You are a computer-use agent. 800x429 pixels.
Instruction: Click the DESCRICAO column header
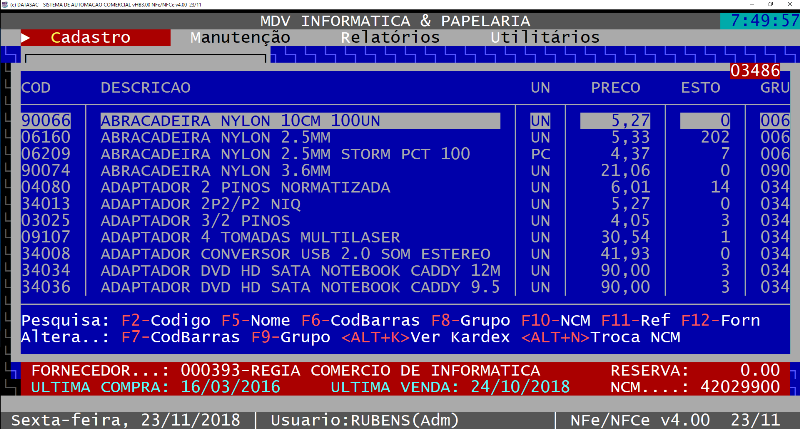point(145,87)
